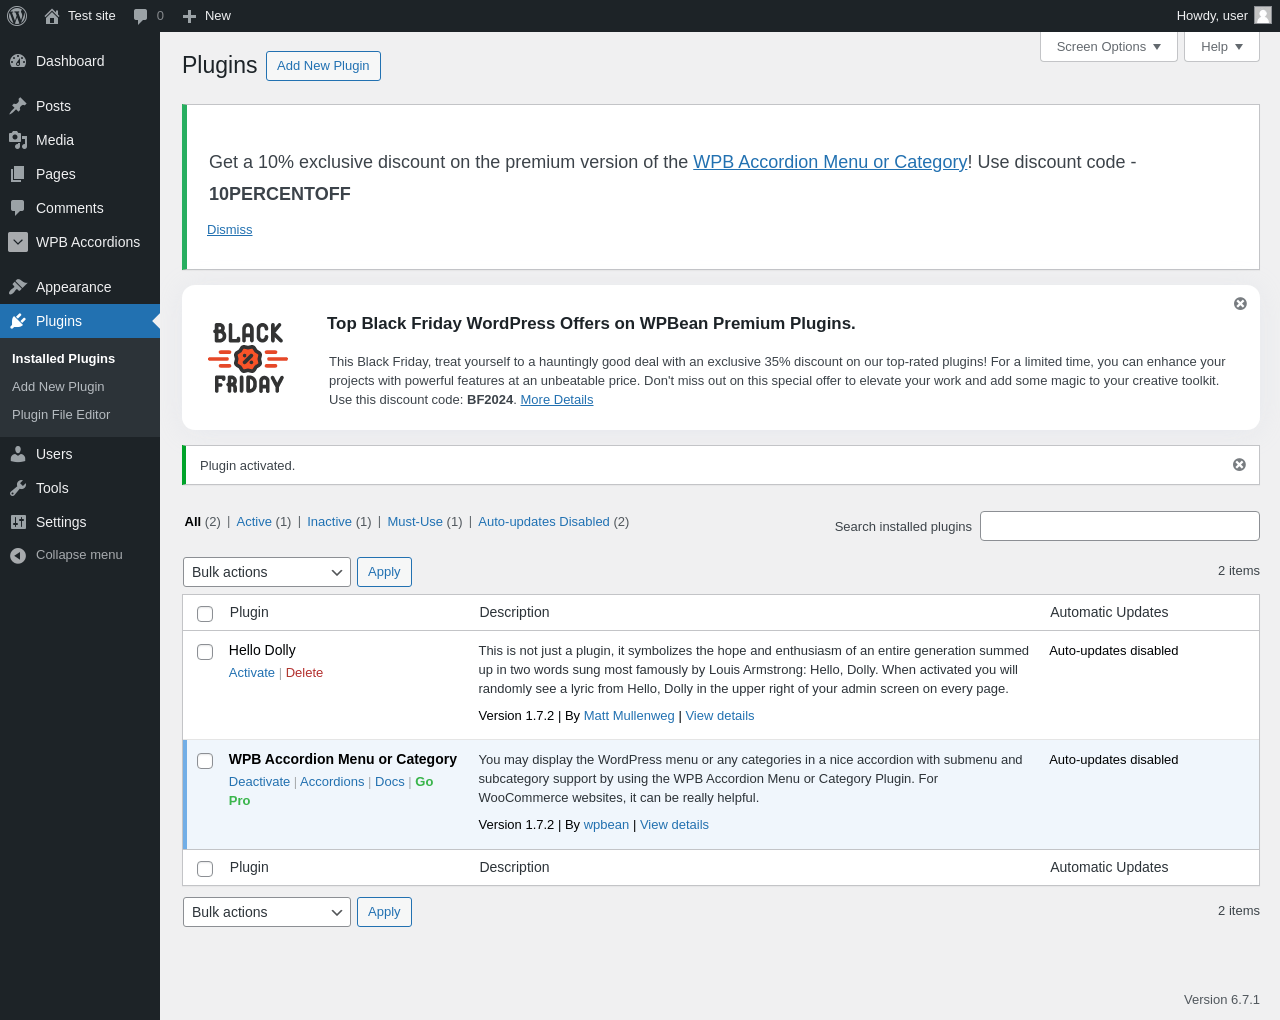Click the Dashboard gauge icon
The height and width of the screenshot is (1020, 1280).
coord(18,61)
